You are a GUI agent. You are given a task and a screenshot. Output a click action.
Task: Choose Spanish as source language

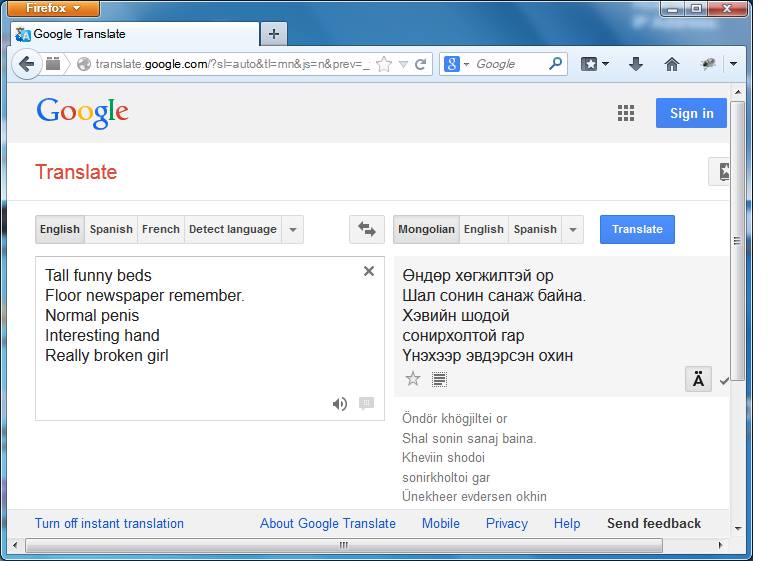pyautogui.click(x=111, y=229)
